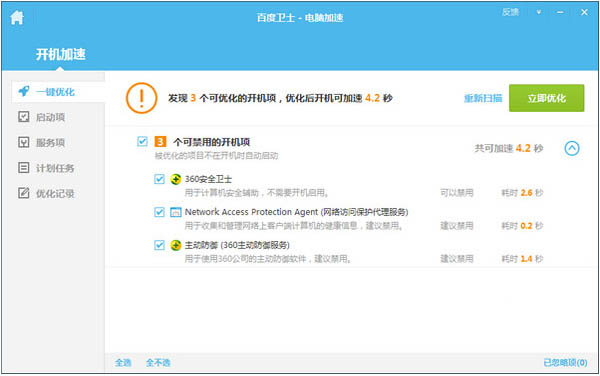Screen dimensions: 600x376
Task: Click the 重新扫描 link
Action: (x=483, y=98)
